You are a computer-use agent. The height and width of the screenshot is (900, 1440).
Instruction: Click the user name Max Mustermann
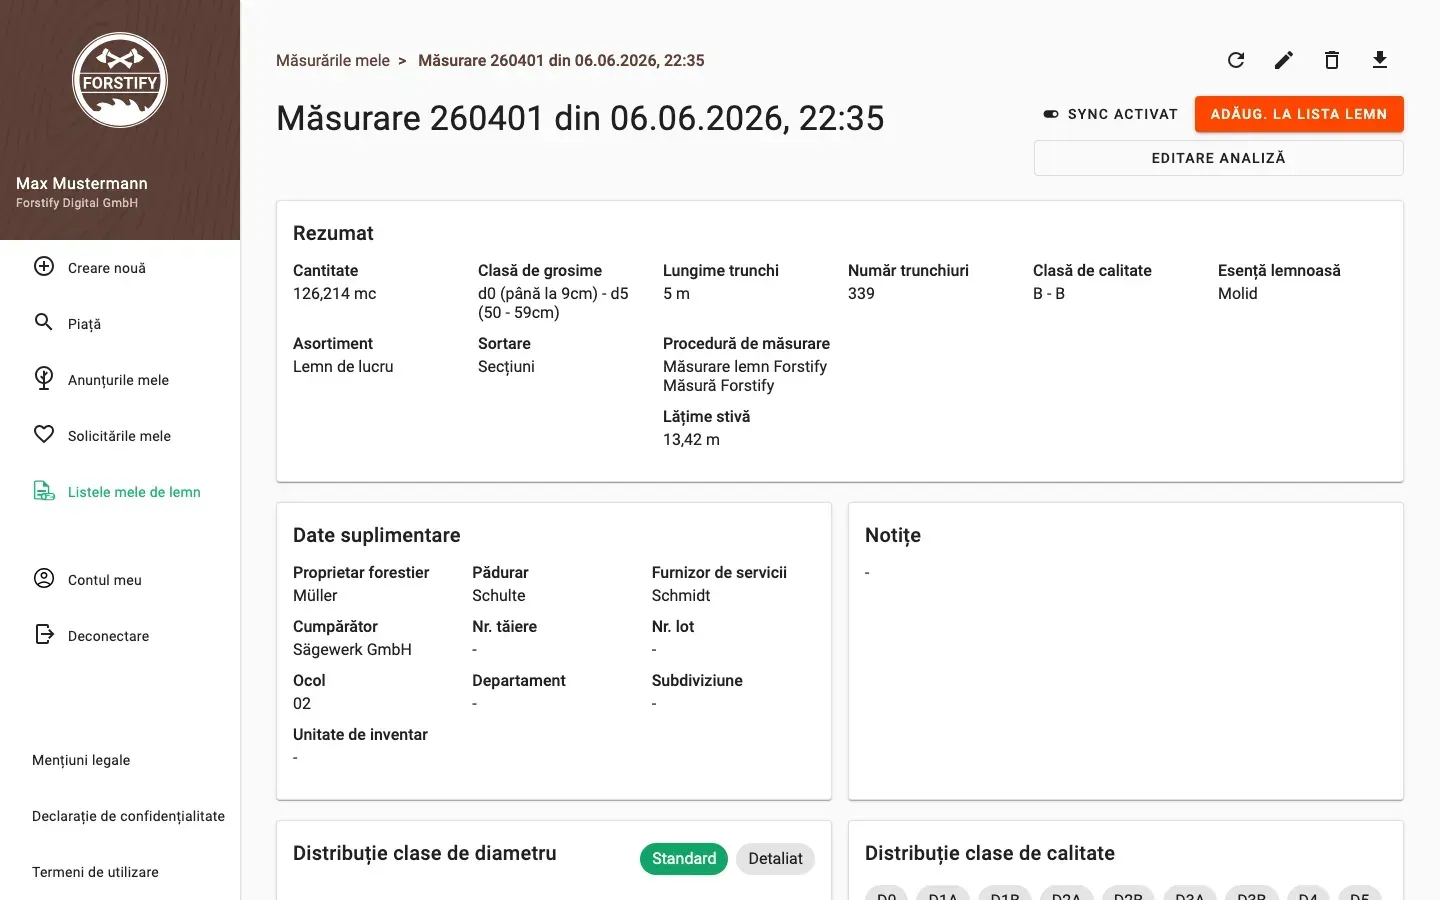coord(82,183)
